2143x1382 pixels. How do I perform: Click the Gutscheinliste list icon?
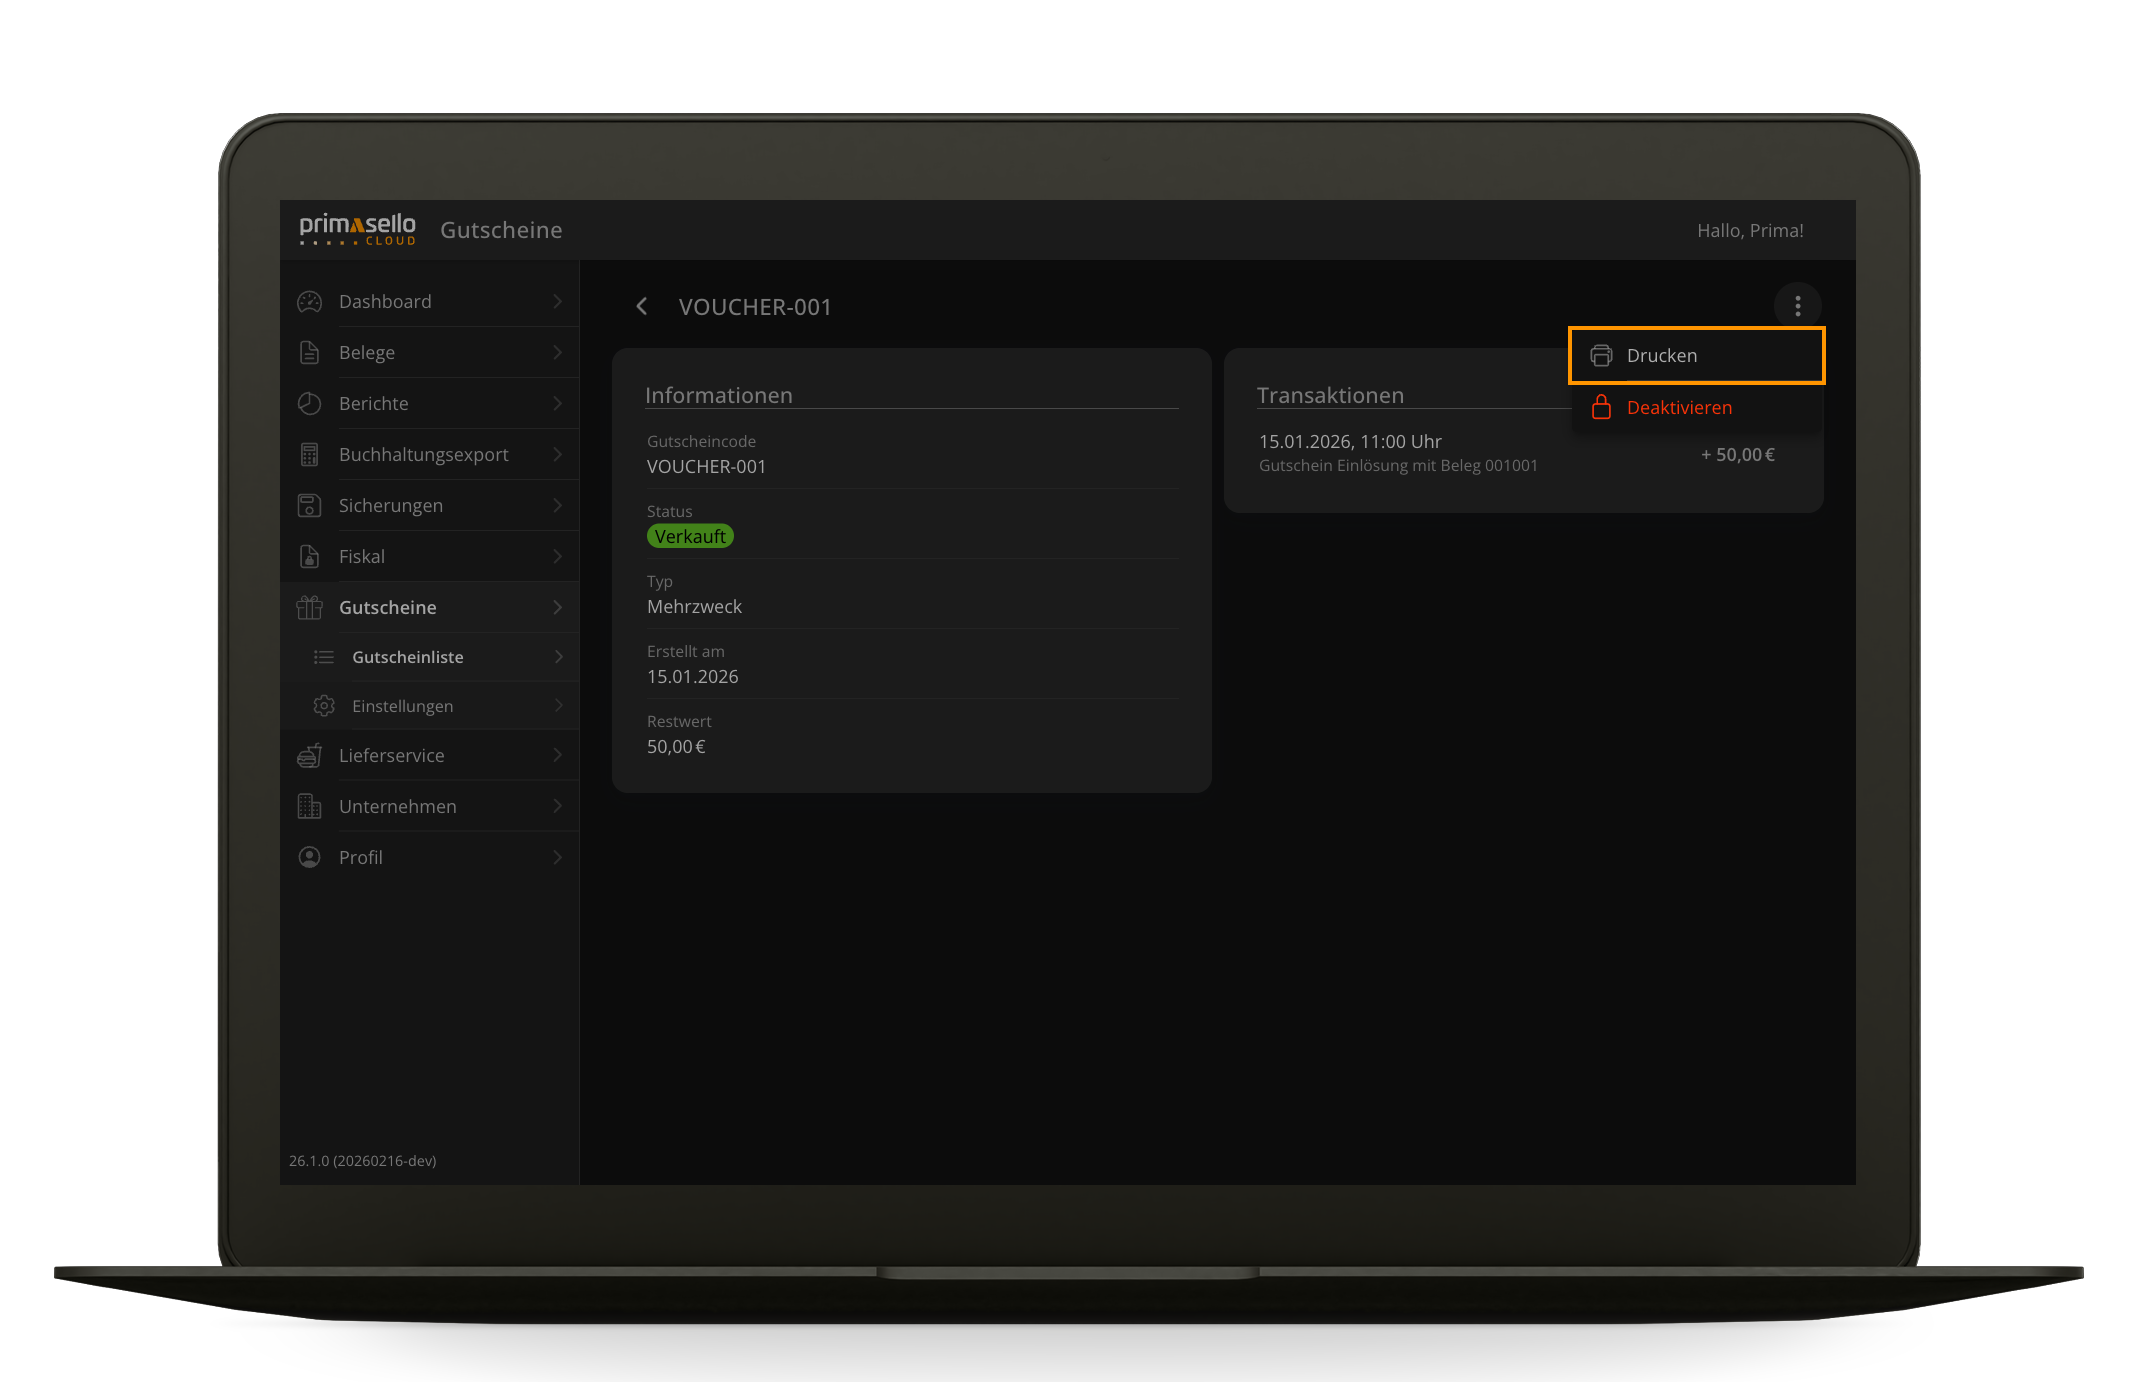(324, 657)
